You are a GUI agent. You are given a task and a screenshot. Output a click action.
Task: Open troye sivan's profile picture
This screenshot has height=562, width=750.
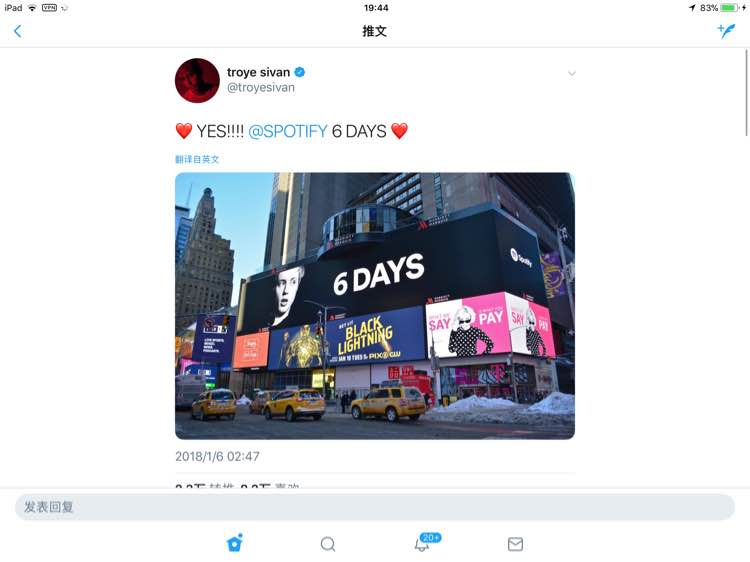click(x=197, y=80)
